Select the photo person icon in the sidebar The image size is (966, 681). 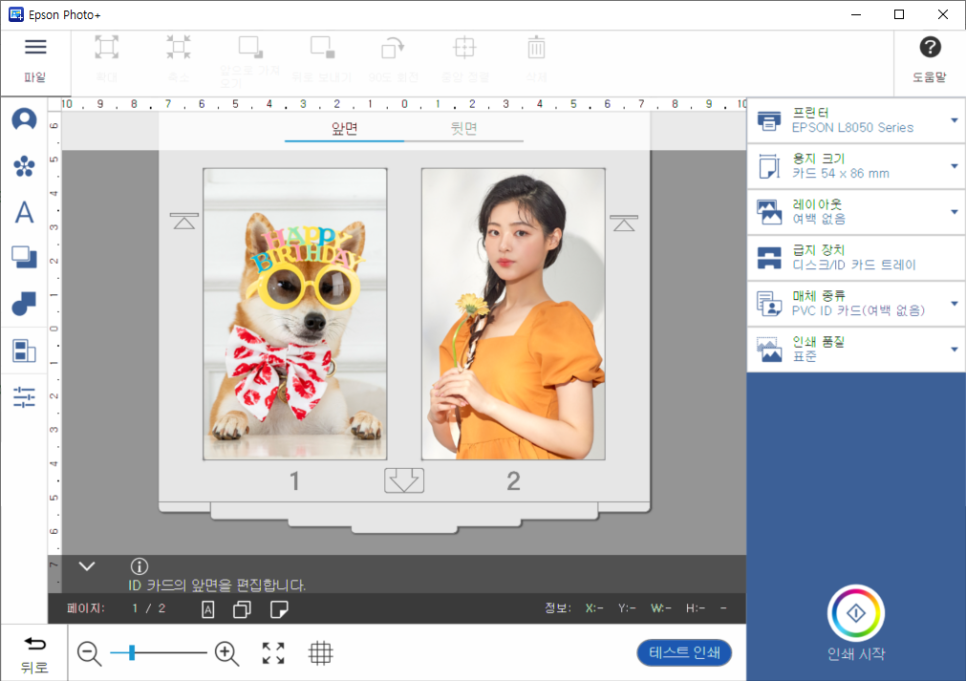(x=24, y=119)
